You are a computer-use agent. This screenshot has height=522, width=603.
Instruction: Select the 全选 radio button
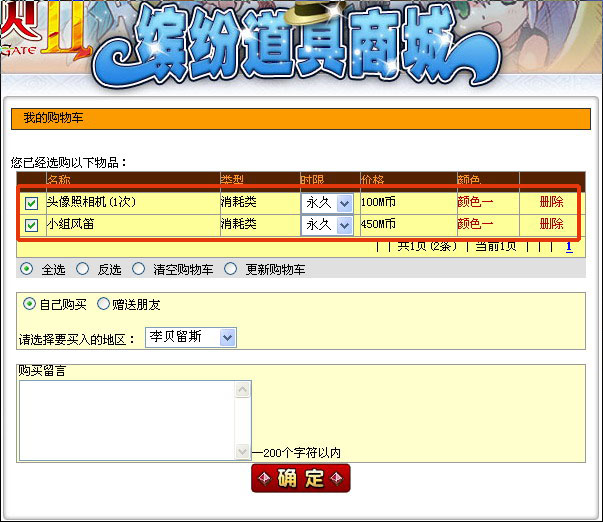pos(26,269)
